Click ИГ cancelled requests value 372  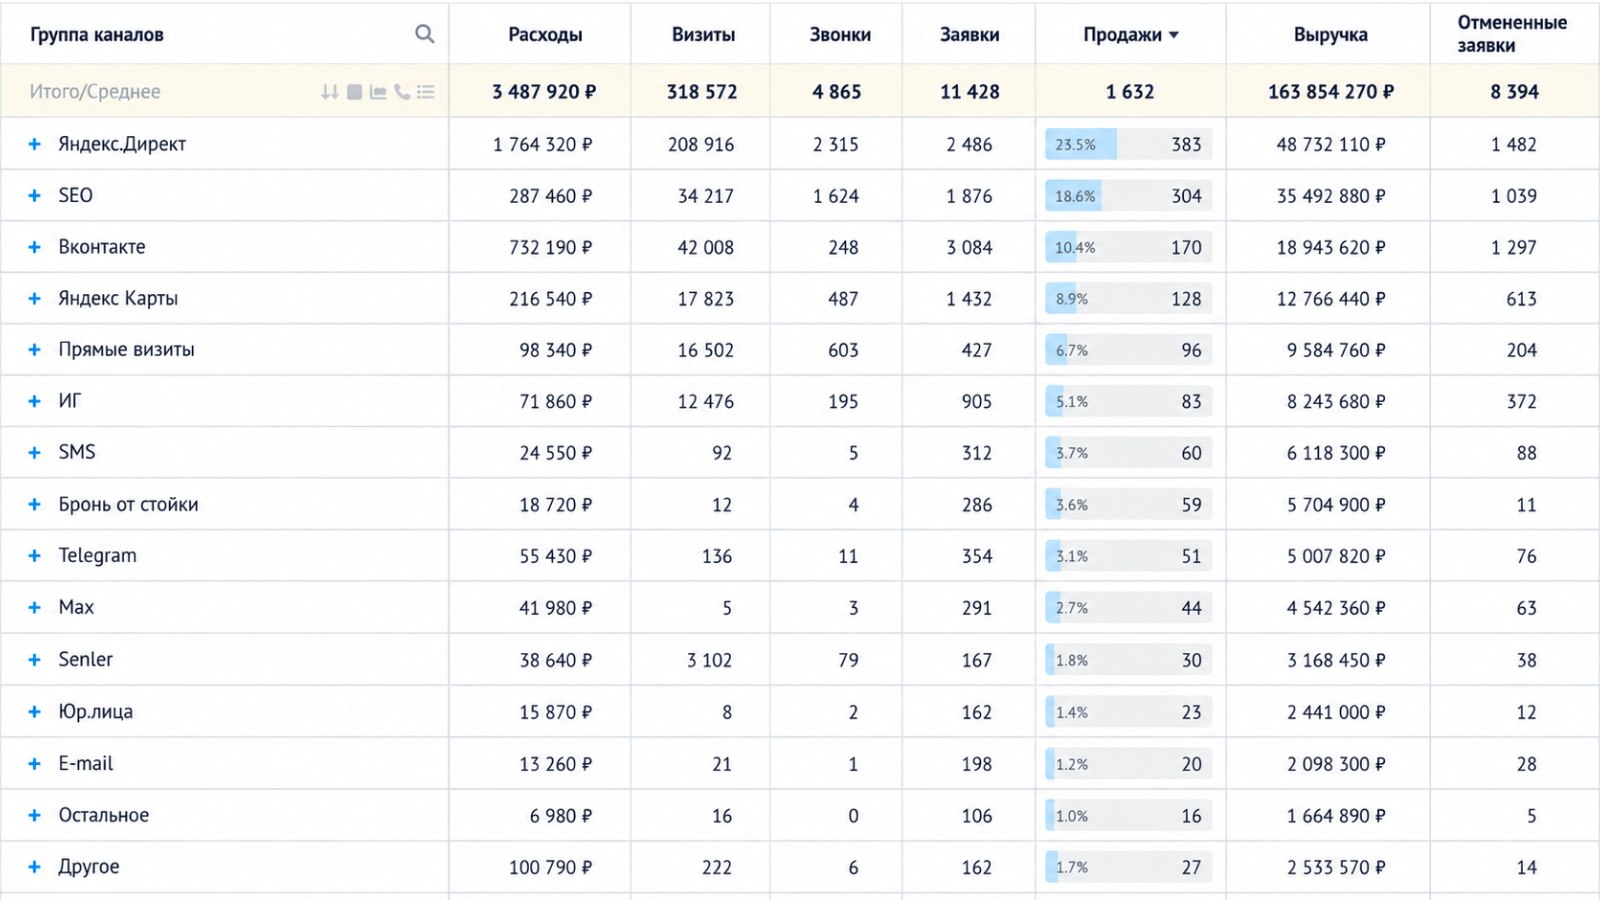pyautogui.click(x=1522, y=401)
